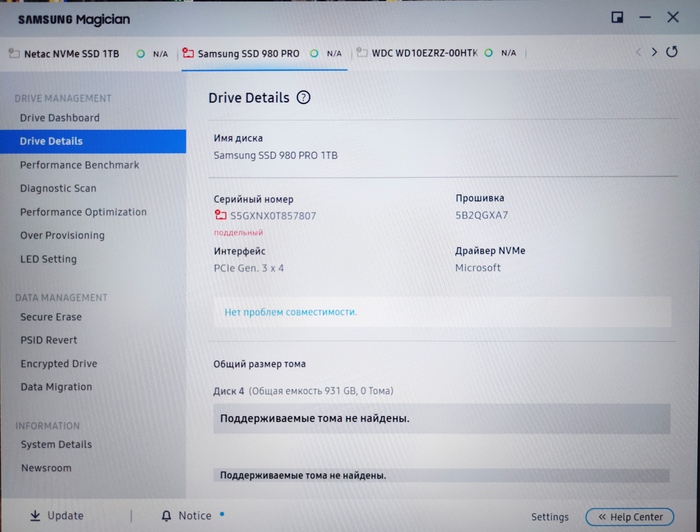Click the NVMe driver value Microsoft
The height and width of the screenshot is (532, 700).
[x=478, y=268]
